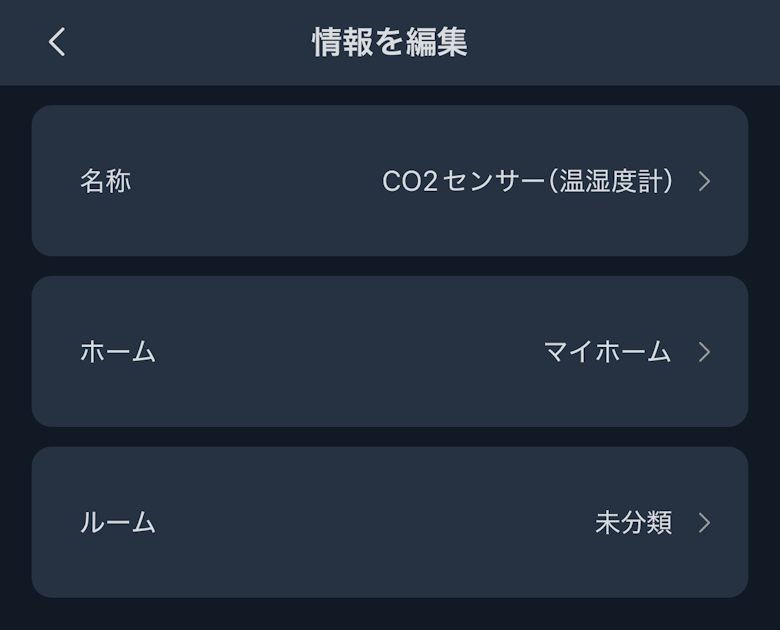The height and width of the screenshot is (630, 780).
Task: Click the device name CO2センサー(温湿度計)
Action: 528,181
